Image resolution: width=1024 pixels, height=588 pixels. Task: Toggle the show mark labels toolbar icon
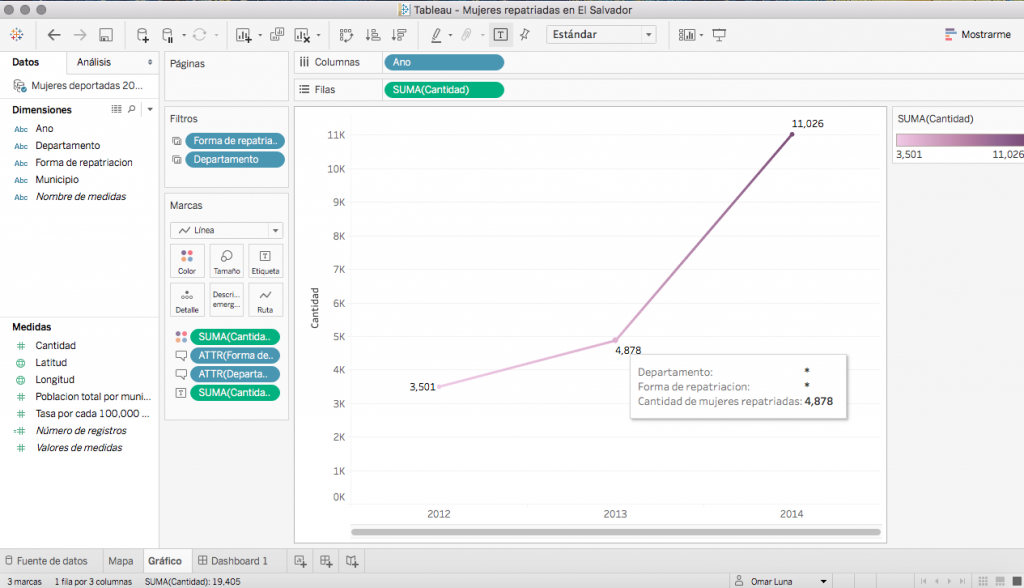click(501, 34)
